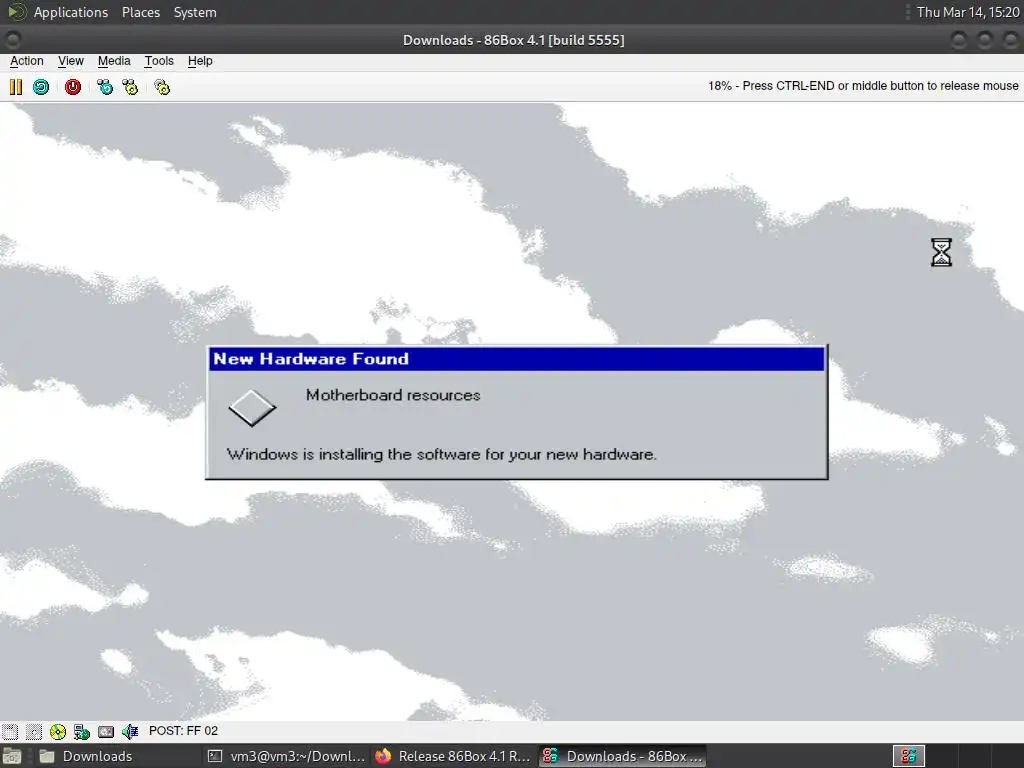Click the clock showing Thu Mar 14, 15:20
This screenshot has height=768, width=1024.
968,12
